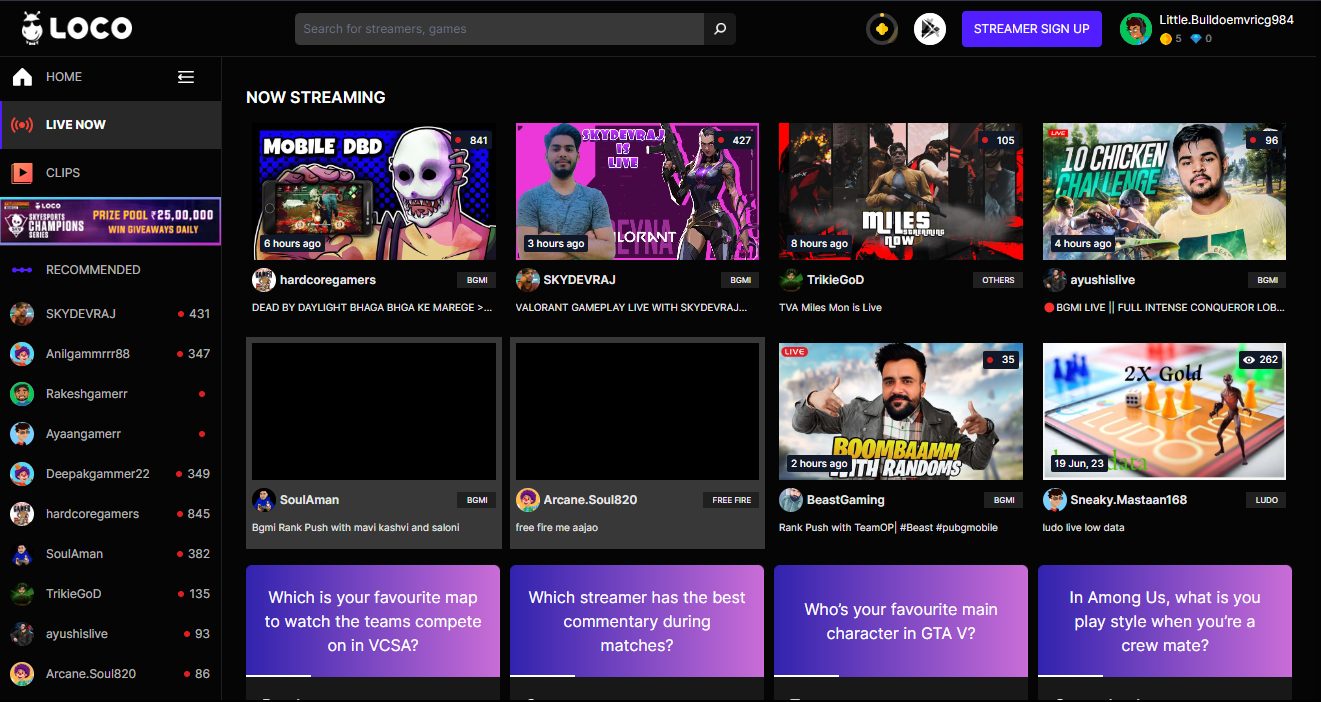Open Rakeshgamerr avatar in sidebar

[x=22, y=394]
